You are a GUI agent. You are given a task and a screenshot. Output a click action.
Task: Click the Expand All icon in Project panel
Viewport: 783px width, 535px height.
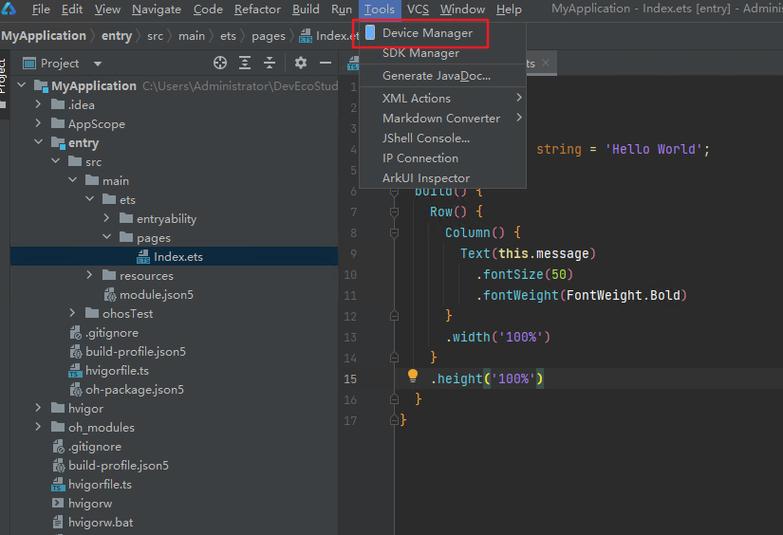click(245, 63)
